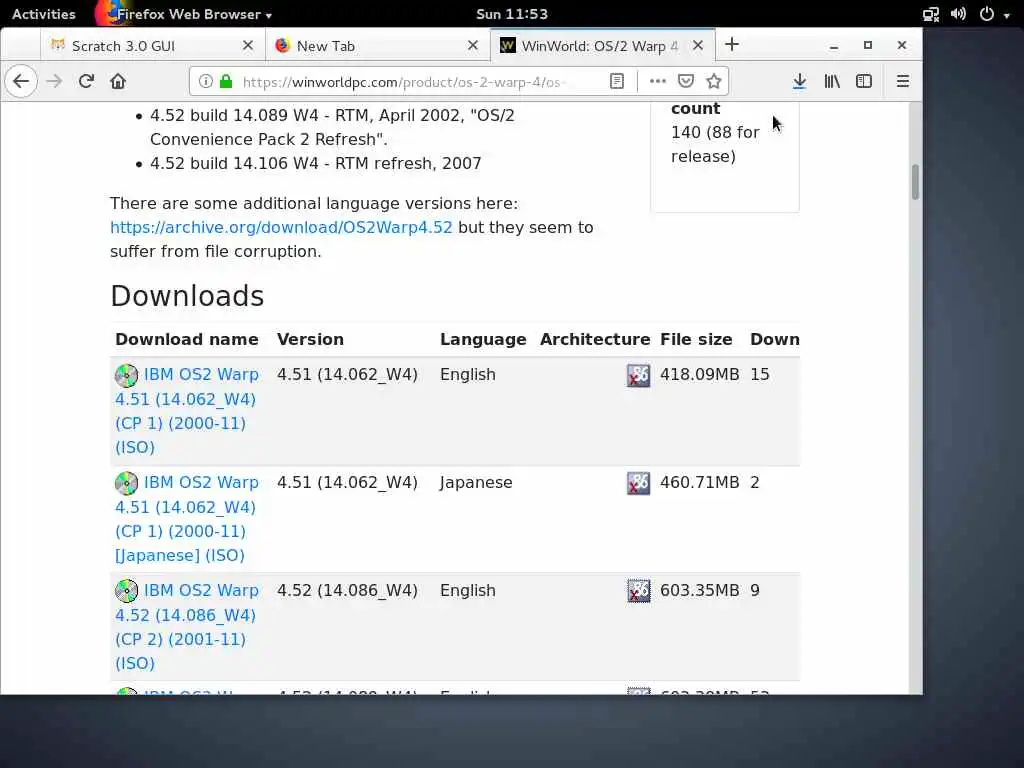Click disc icon for 4.52 14.086_W4 ISO
The height and width of the screenshot is (768, 1024).
(127, 591)
